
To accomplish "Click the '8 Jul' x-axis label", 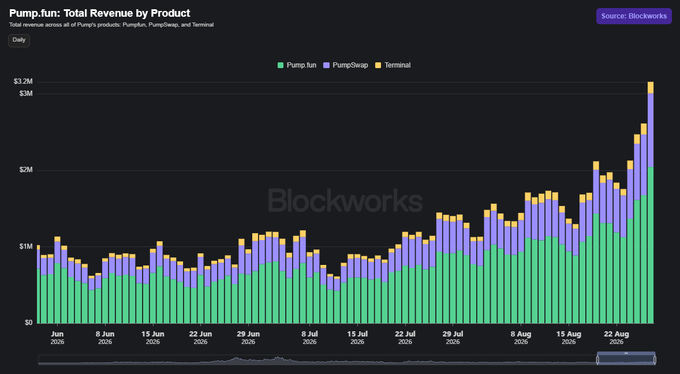I will coord(310,334).
